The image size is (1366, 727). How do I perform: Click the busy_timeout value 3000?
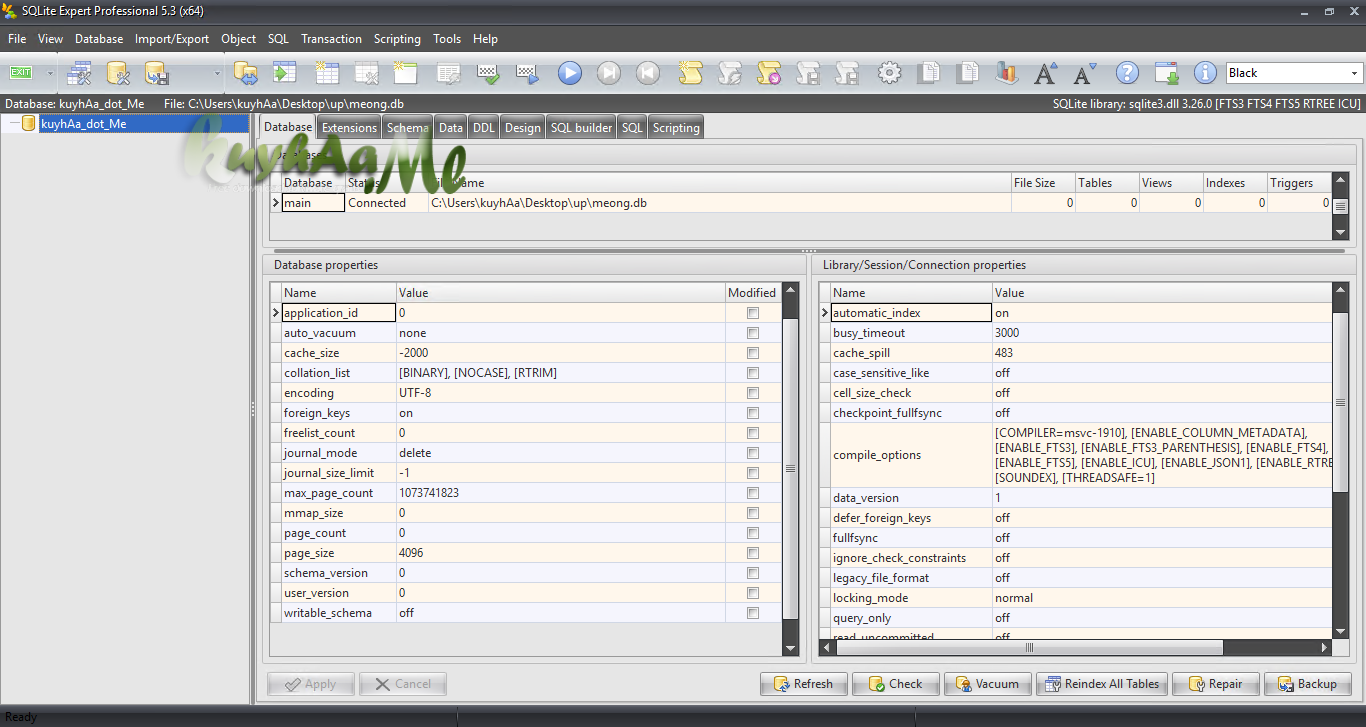coord(1007,333)
